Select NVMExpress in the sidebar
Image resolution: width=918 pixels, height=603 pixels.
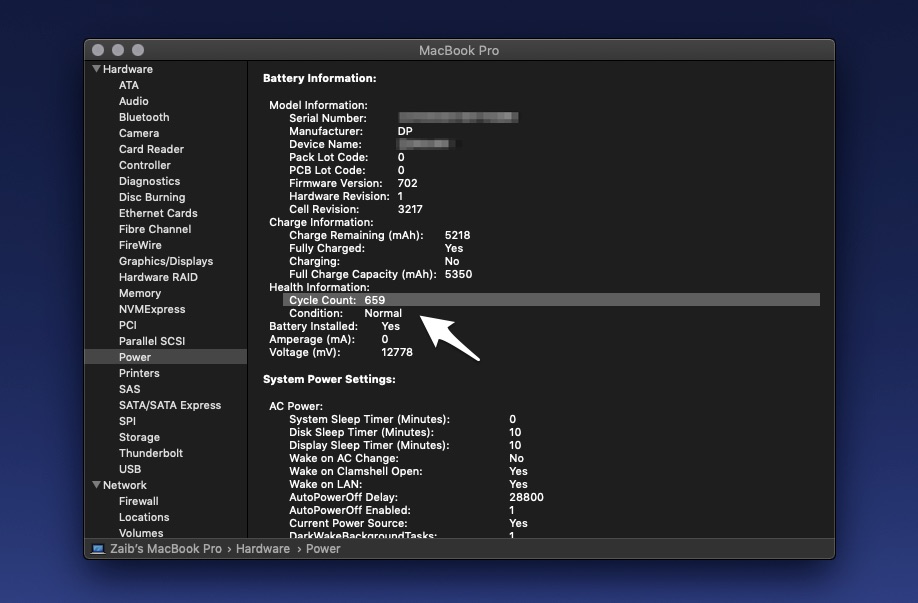[152, 309]
